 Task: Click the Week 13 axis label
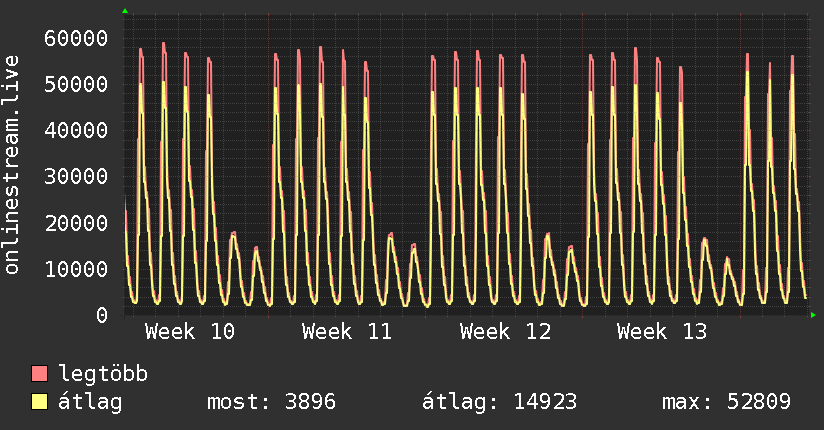[662, 331]
